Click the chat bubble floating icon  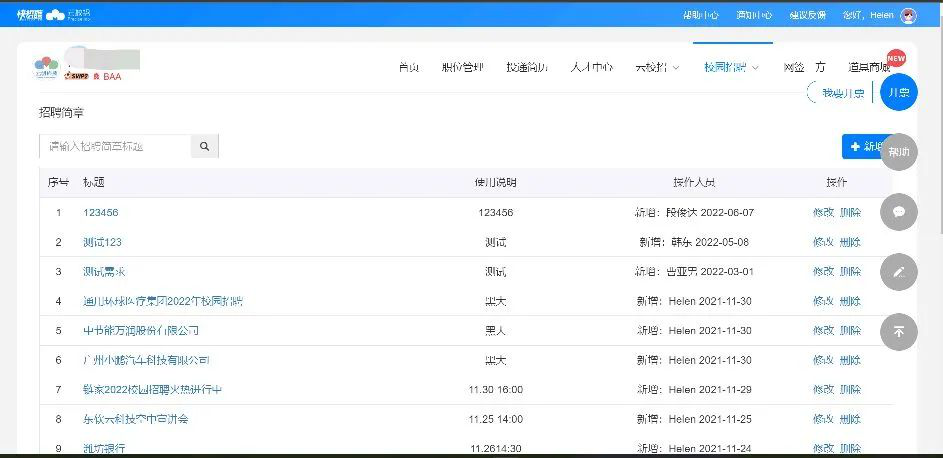pos(898,212)
